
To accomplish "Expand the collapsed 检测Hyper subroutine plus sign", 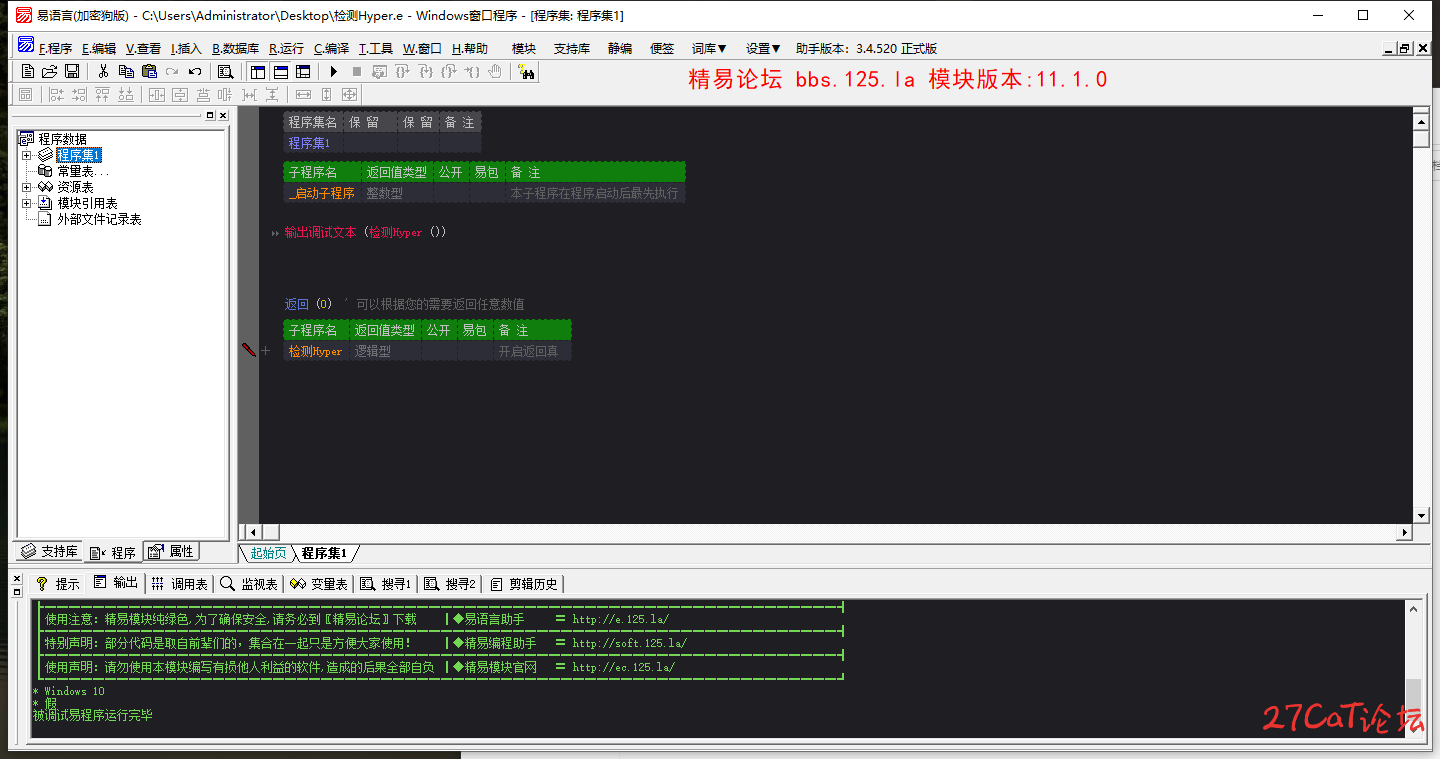I will coord(266,351).
